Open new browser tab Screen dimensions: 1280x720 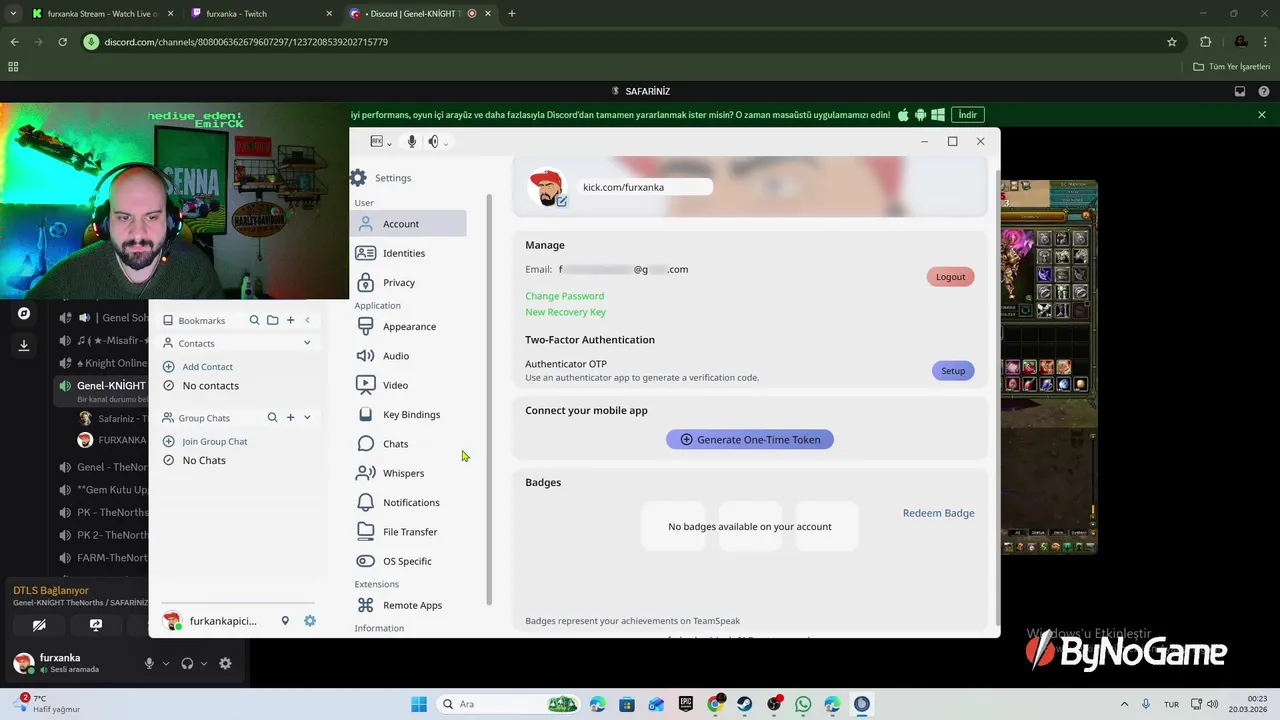pos(512,14)
